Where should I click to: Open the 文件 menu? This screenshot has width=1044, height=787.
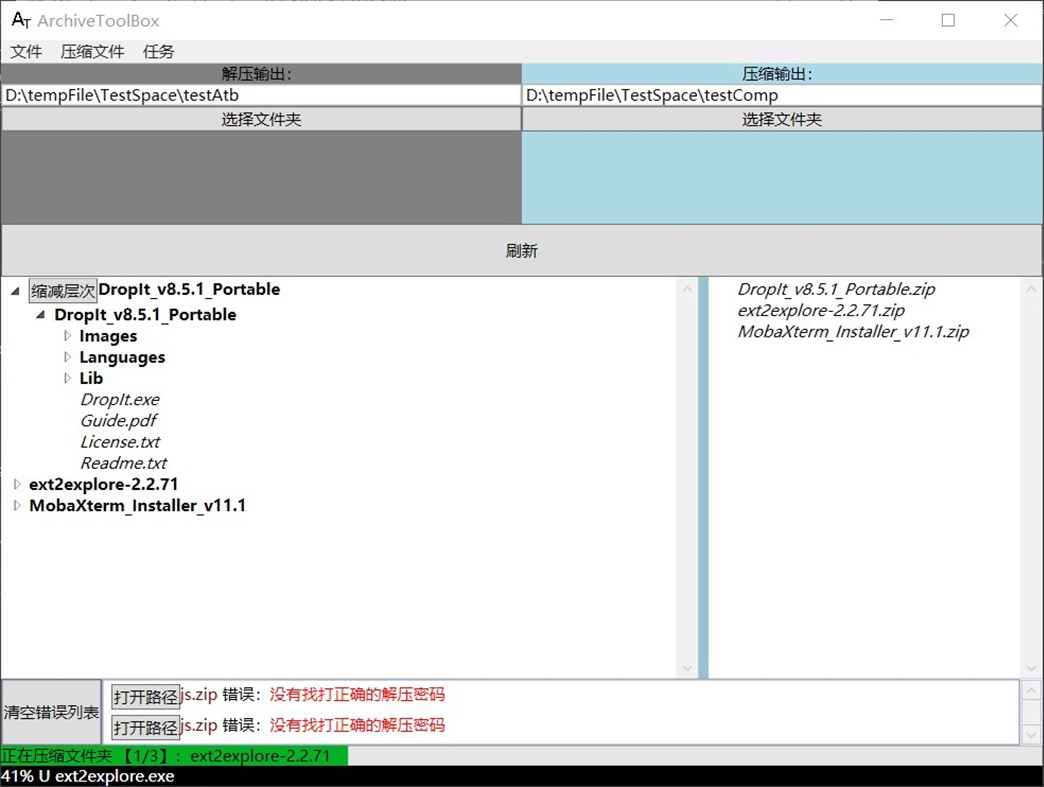(26, 51)
